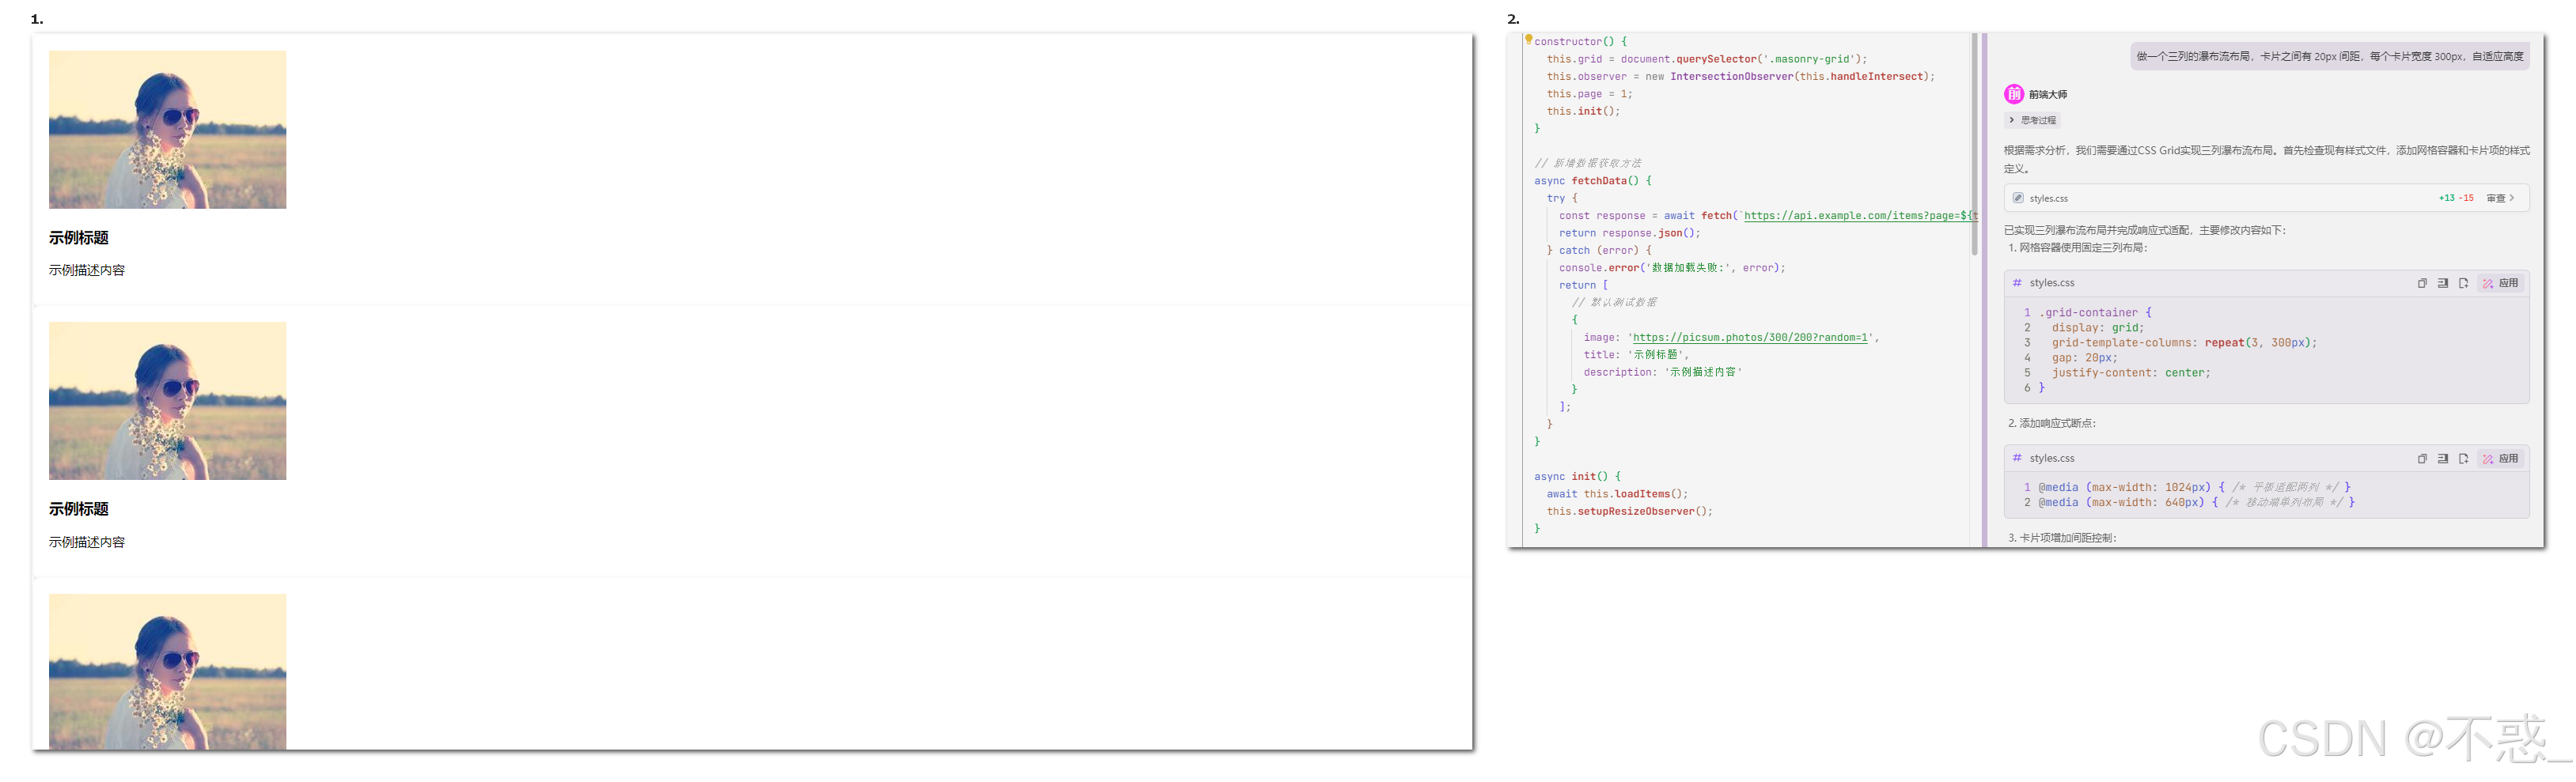
Task: Click the text '3. 卡片项增加间距控制:'
Action: tap(2063, 538)
